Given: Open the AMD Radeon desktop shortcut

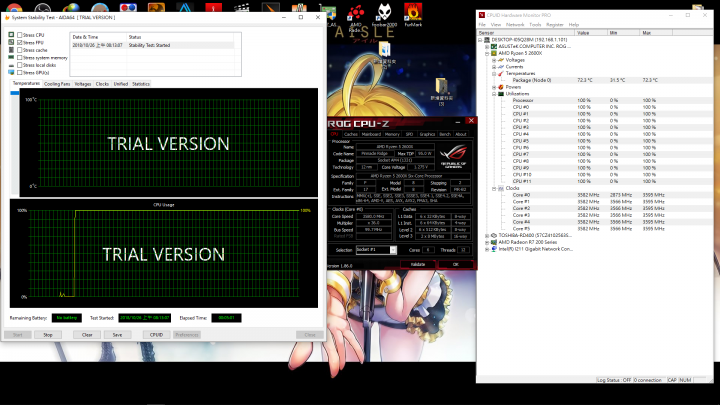Looking at the screenshot, I should (355, 16).
